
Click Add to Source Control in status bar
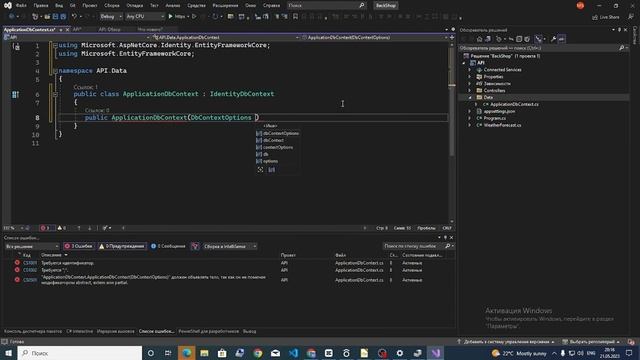[x=506, y=342]
